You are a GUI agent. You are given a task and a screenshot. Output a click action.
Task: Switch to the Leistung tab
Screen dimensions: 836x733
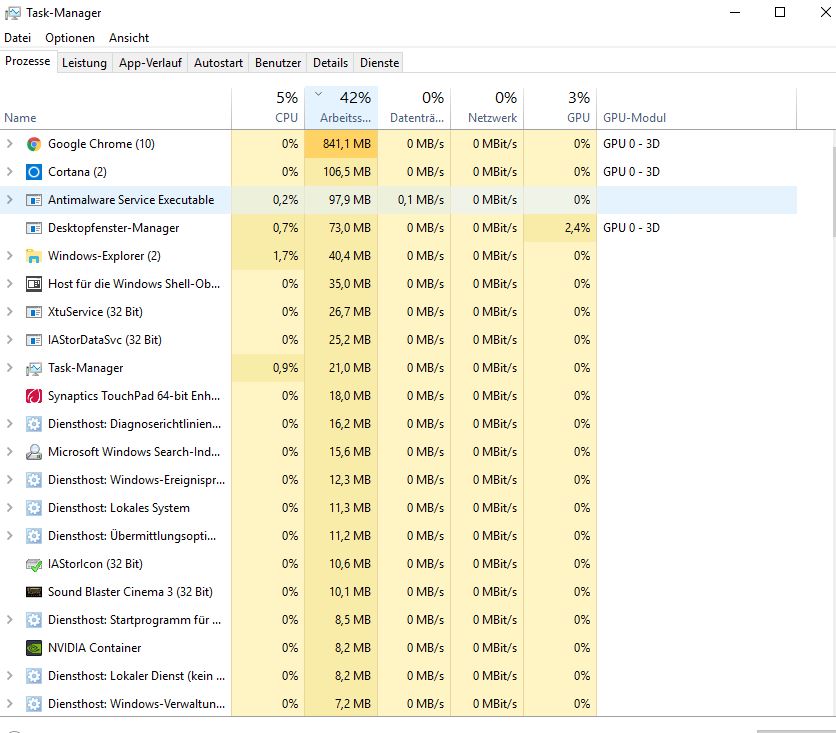tap(84, 63)
